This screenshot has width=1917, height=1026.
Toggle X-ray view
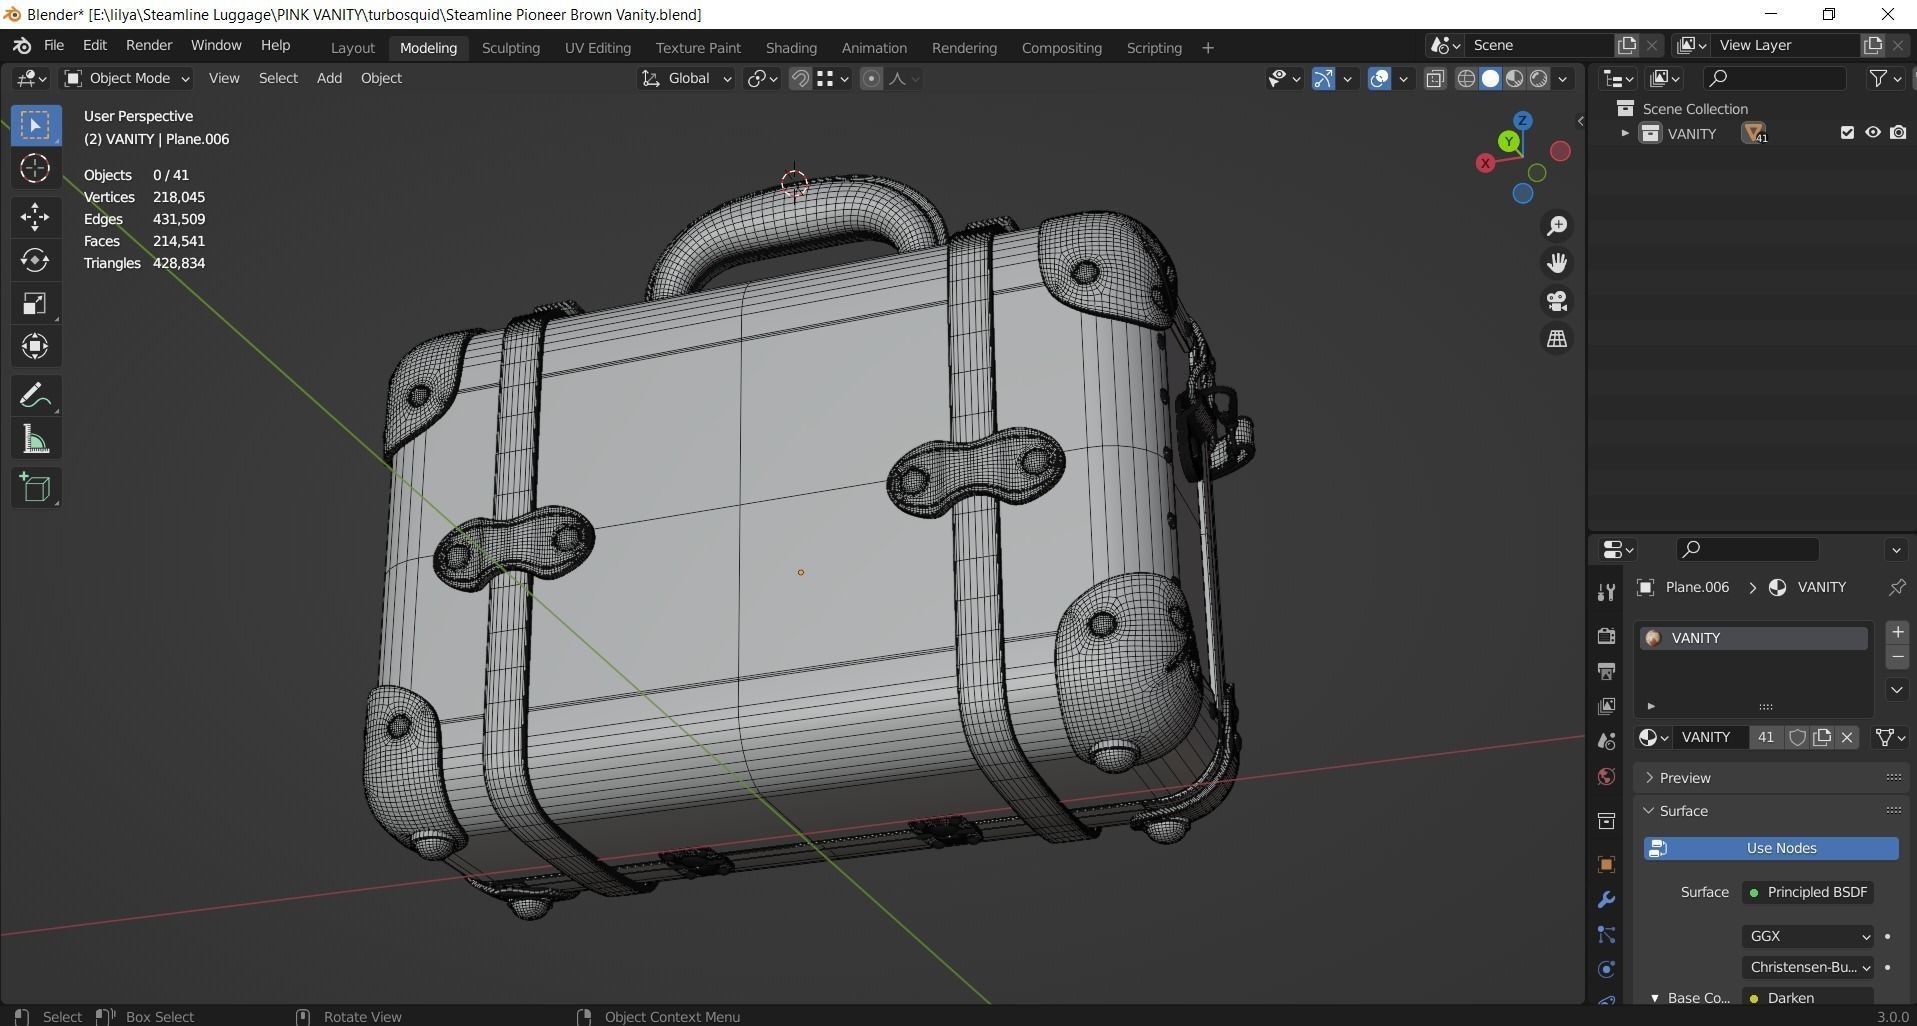[1435, 79]
